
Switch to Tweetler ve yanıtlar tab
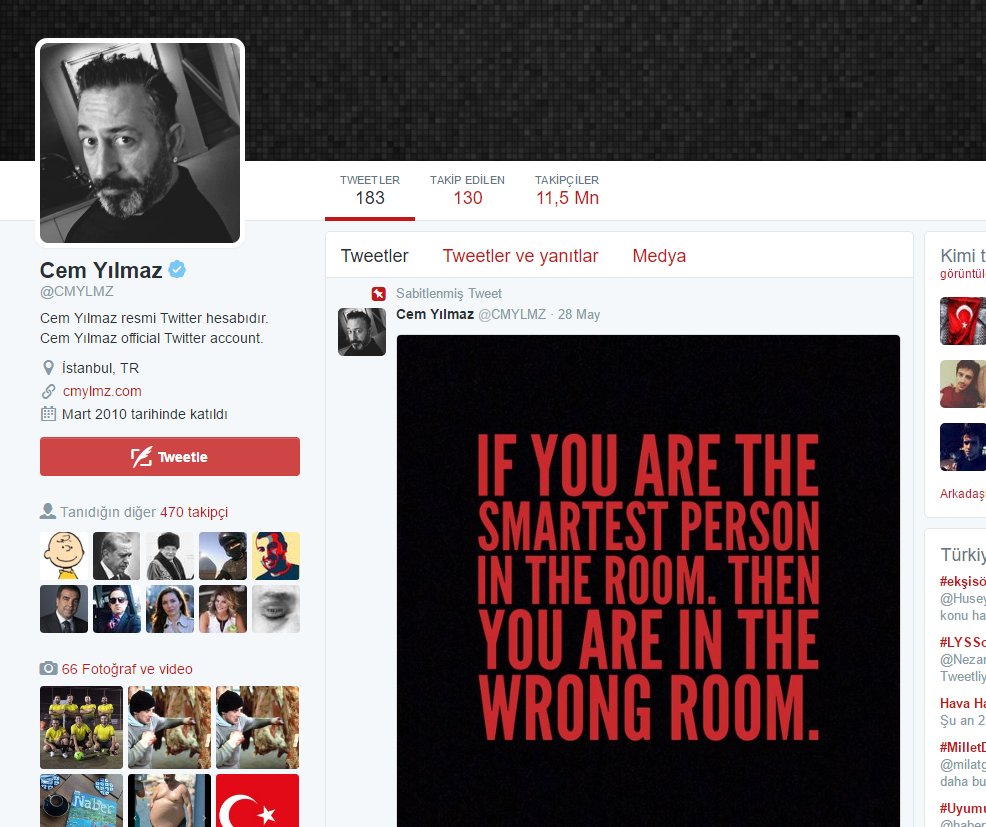pyautogui.click(x=520, y=256)
